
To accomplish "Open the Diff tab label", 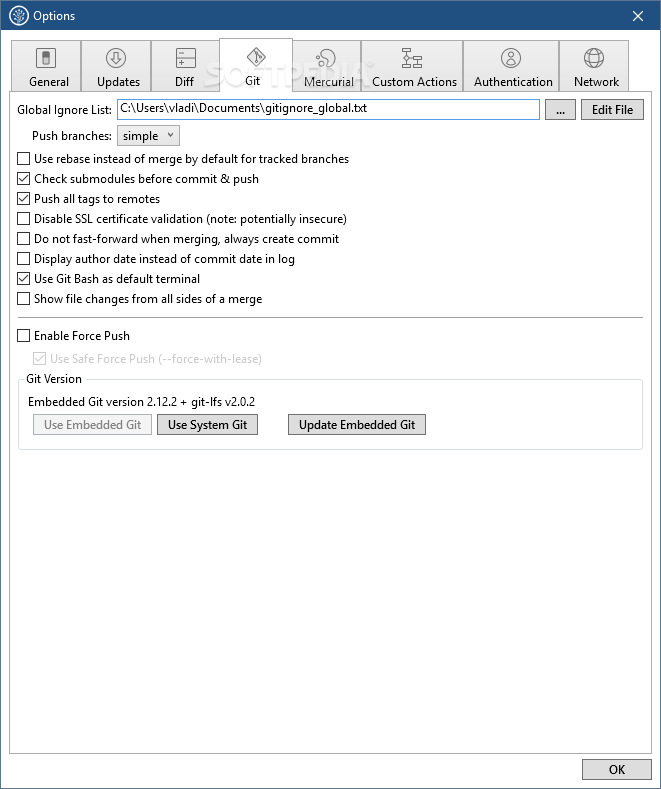I will point(185,82).
